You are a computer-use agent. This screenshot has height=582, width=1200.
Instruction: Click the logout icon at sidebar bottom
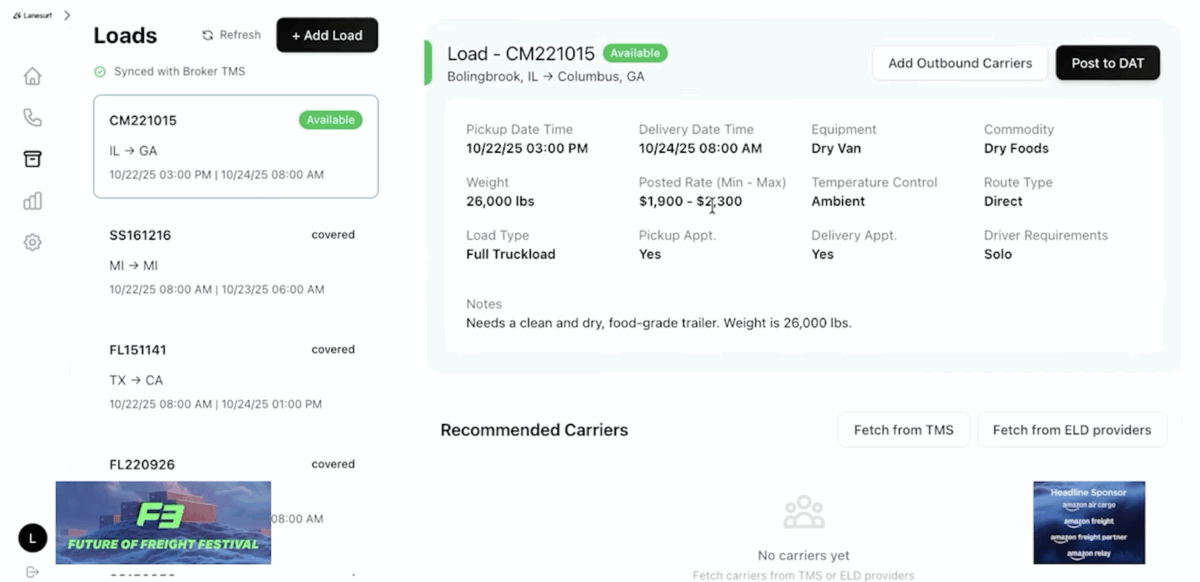tap(33, 572)
